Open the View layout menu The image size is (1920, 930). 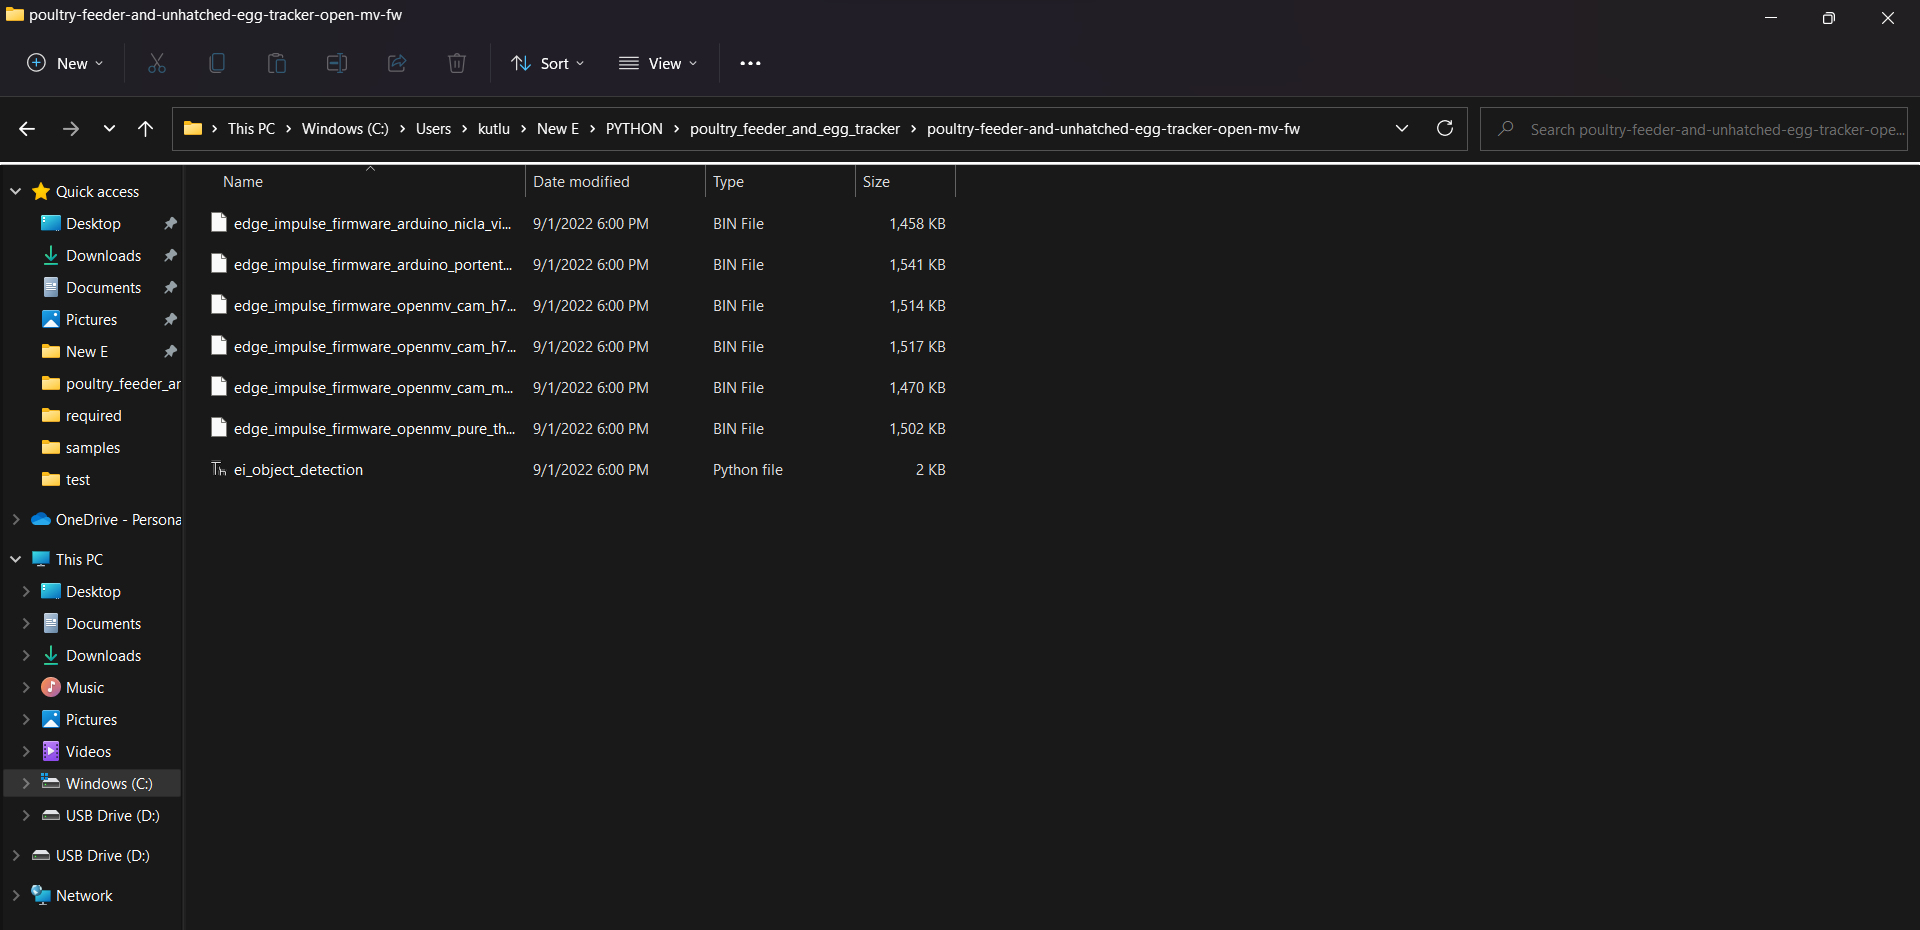658,63
